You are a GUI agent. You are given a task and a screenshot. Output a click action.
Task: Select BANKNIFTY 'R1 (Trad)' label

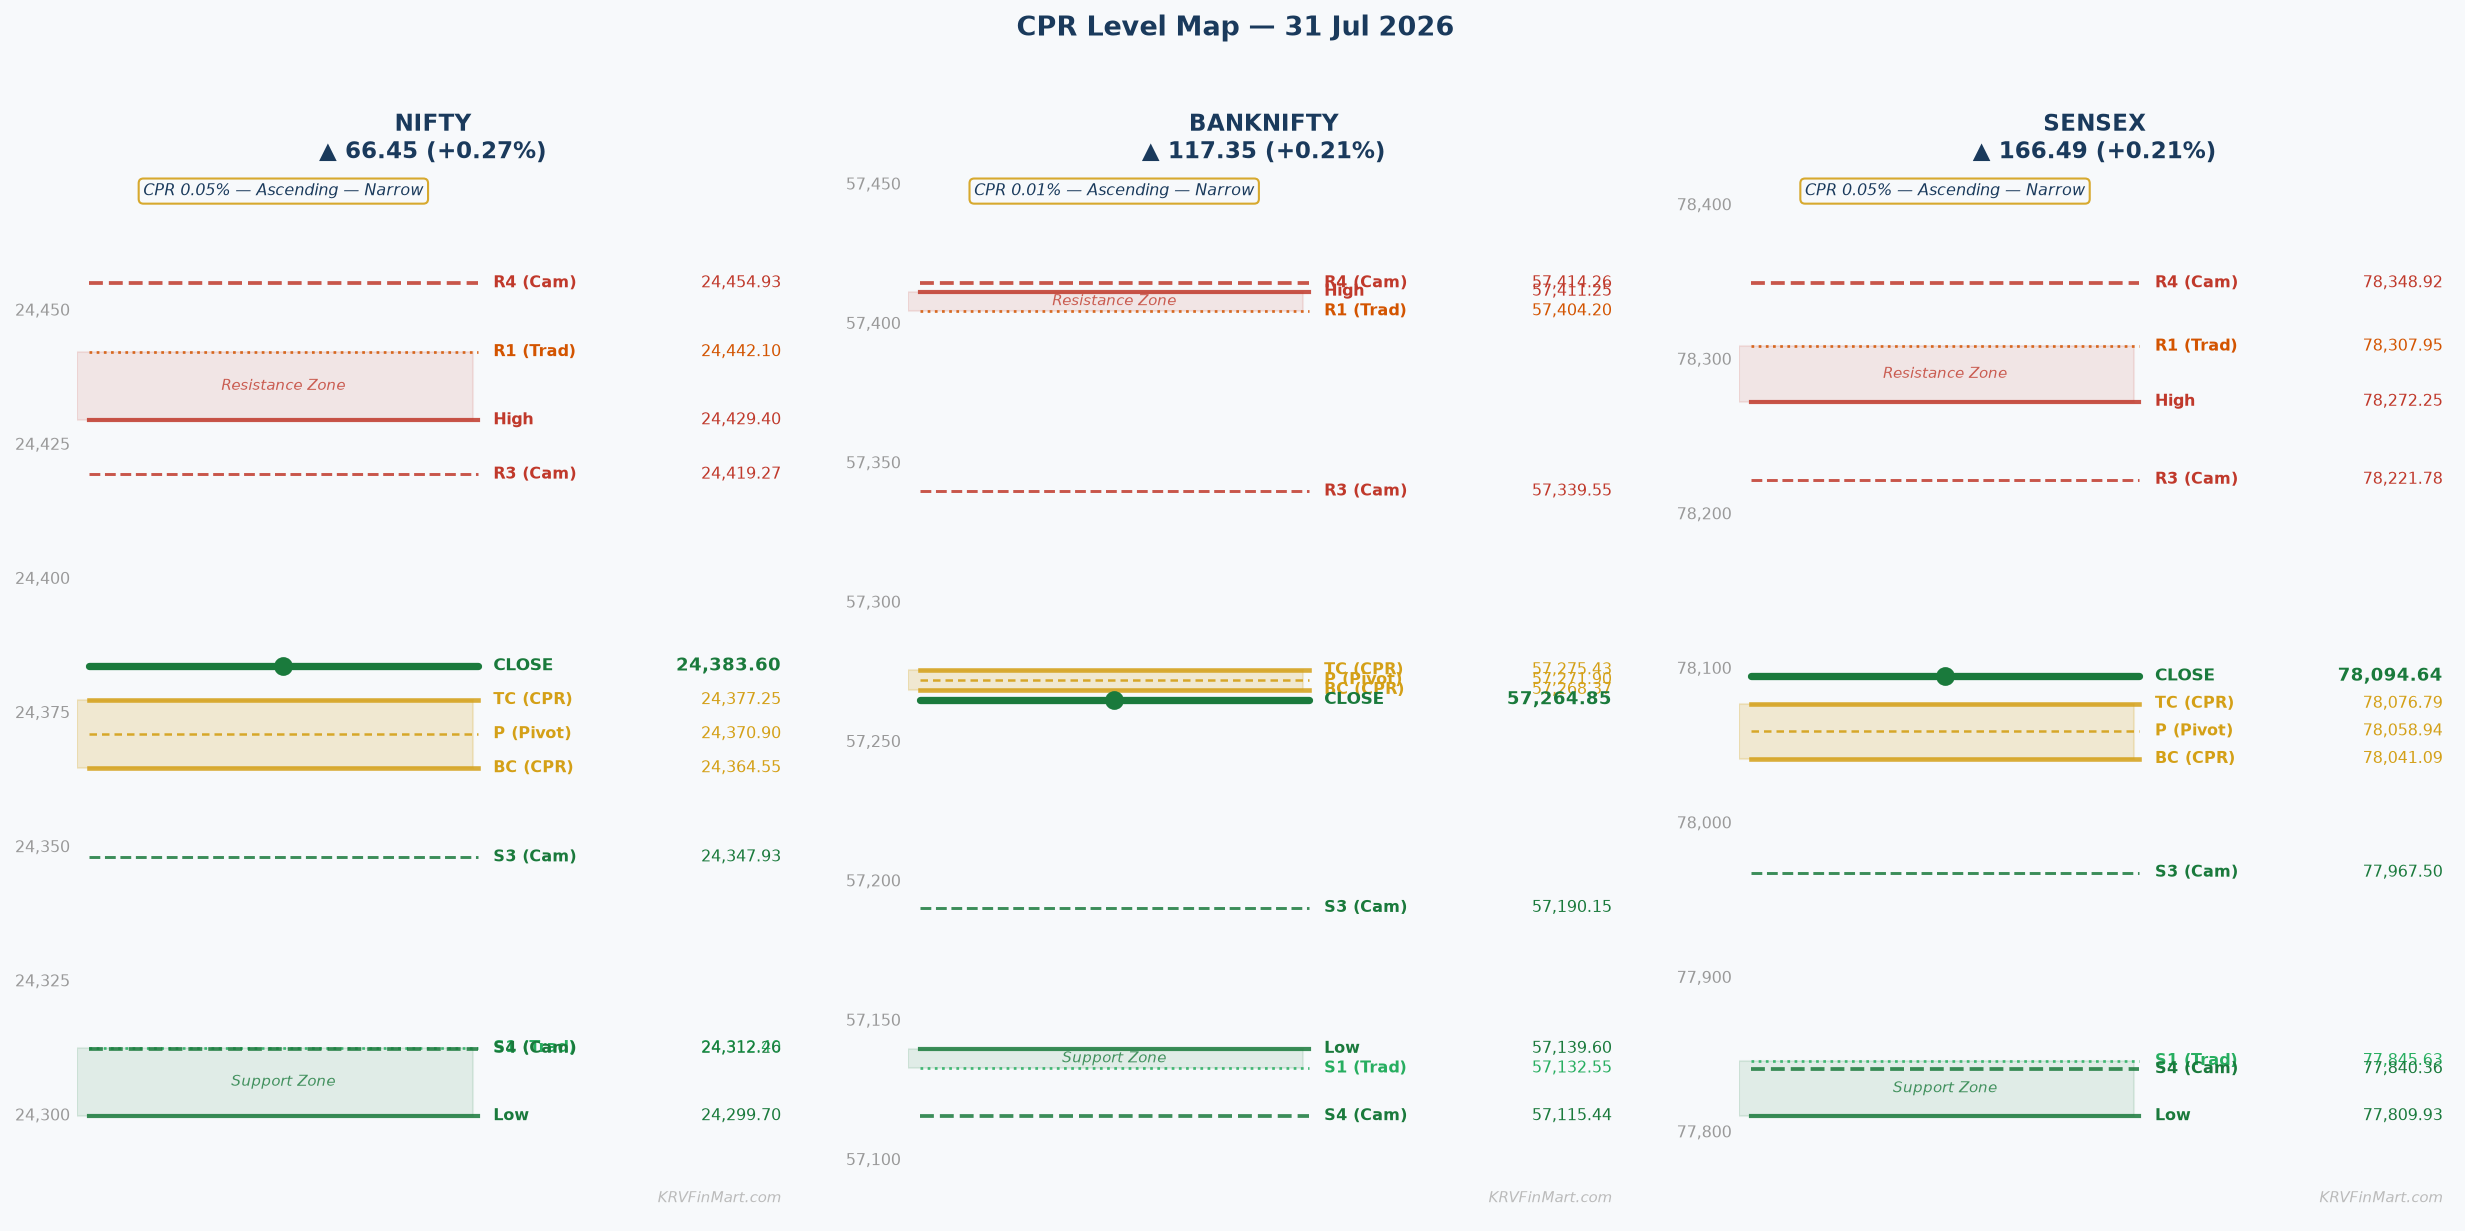tap(1365, 310)
